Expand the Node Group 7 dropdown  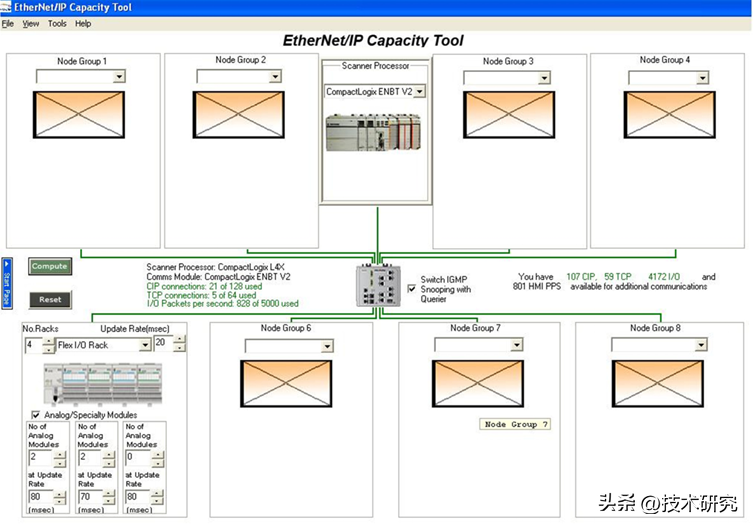(x=516, y=345)
